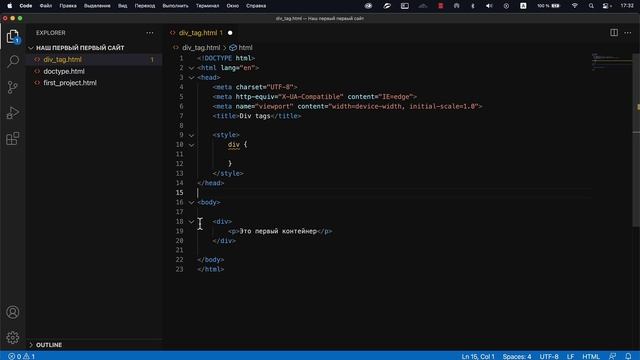This screenshot has width=640, height=360.
Task: Open editor more actions ellipsis
Action: (x=628, y=33)
